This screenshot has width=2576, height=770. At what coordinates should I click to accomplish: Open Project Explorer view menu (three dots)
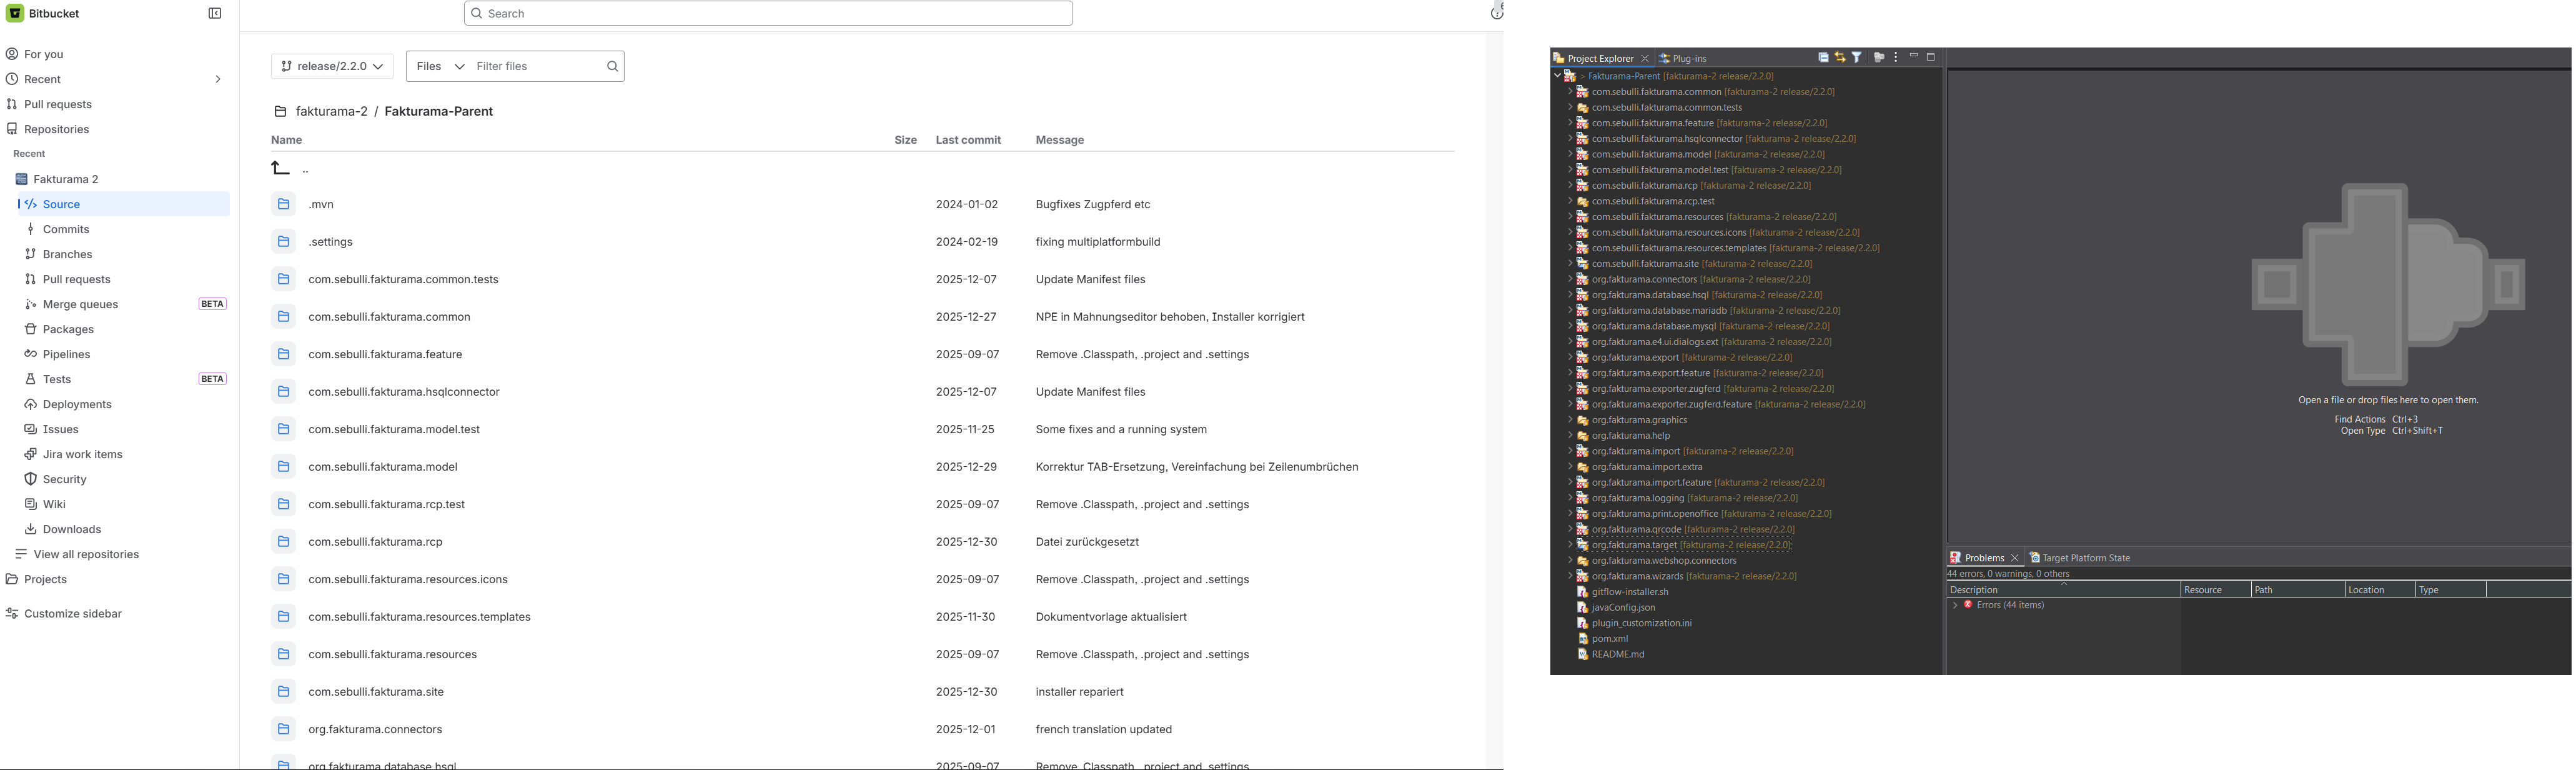tap(1896, 58)
